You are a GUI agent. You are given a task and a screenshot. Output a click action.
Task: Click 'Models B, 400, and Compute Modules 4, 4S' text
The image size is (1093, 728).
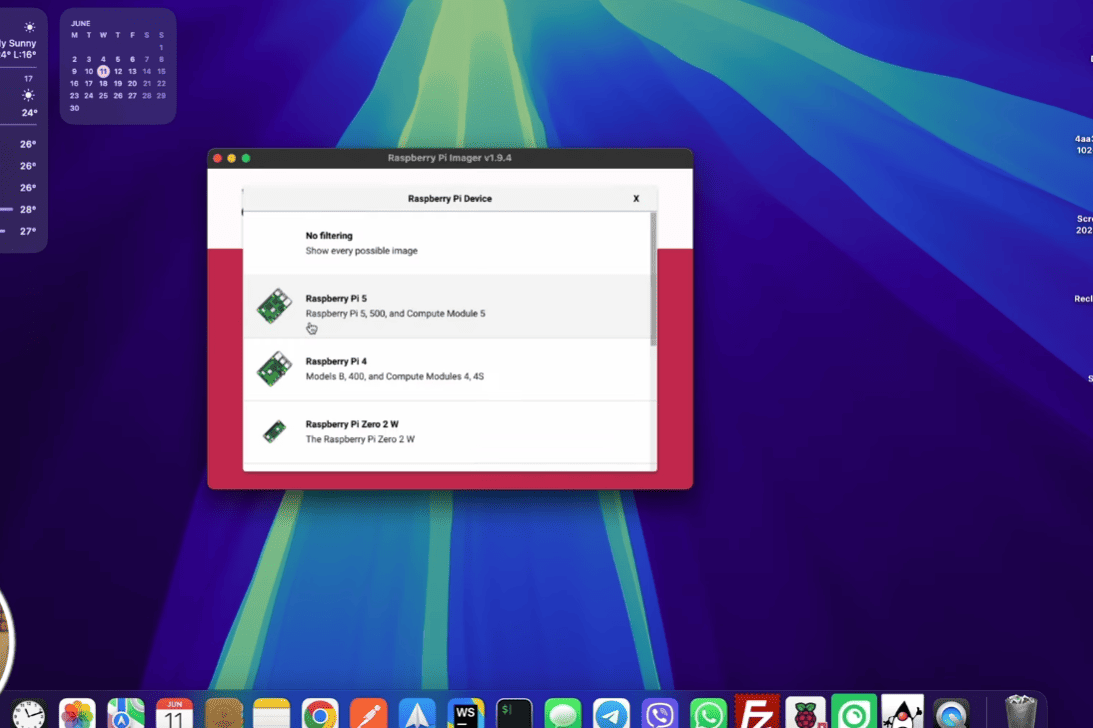click(395, 377)
